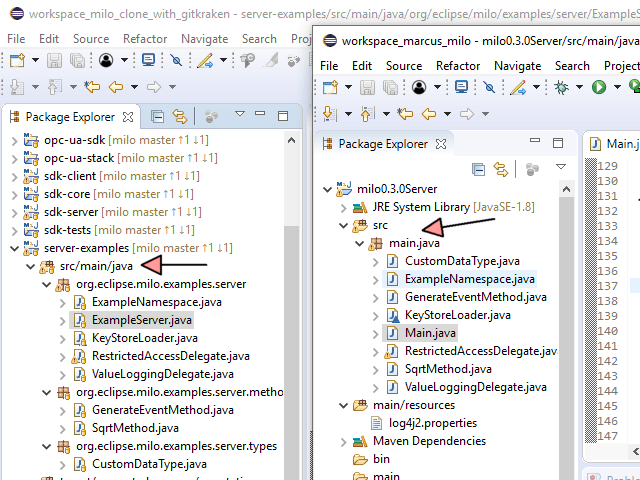Open File menu in left window
640x480 pixels.
(x=16, y=39)
